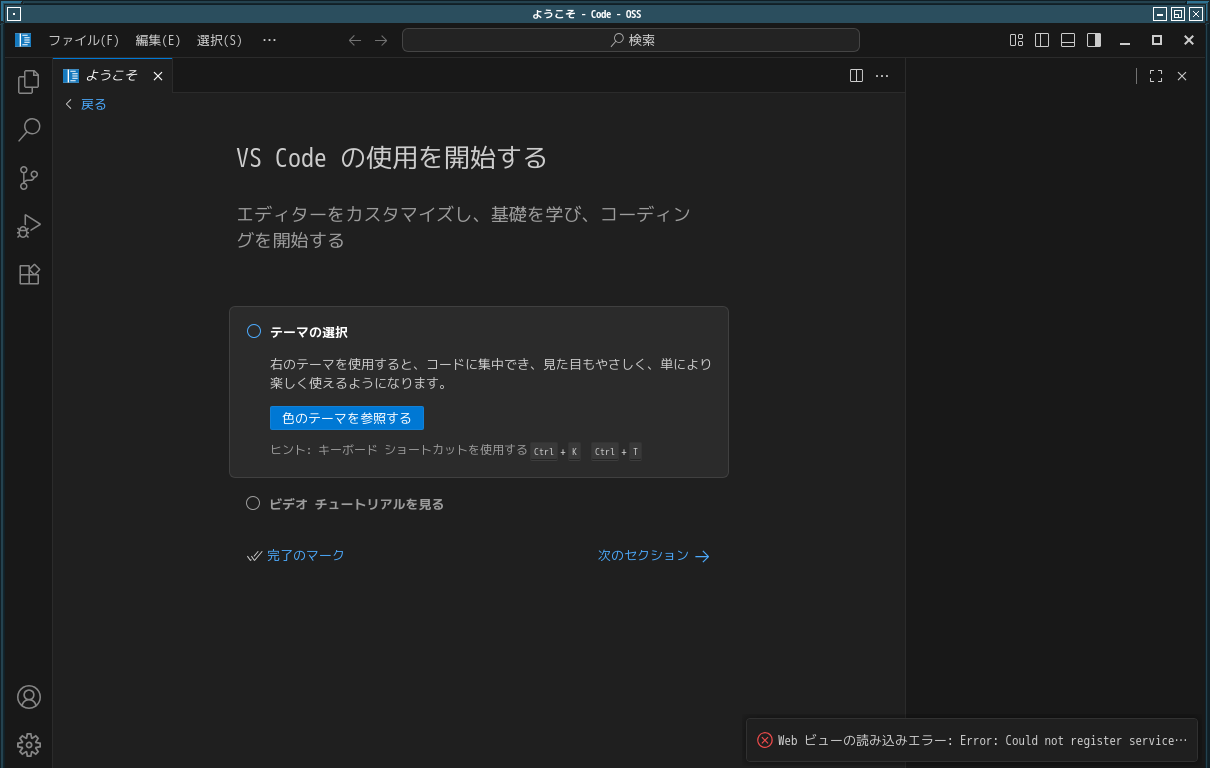
Task: Mark the テーマの選択 step circle
Action: [254, 332]
